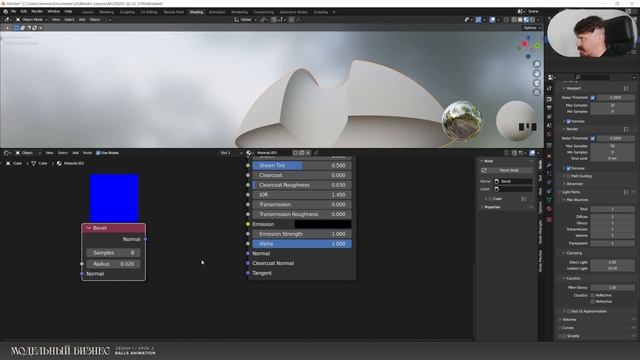Click the viewport navigation axis gizmo
This screenshot has height=360, width=640.
[x=529, y=47]
